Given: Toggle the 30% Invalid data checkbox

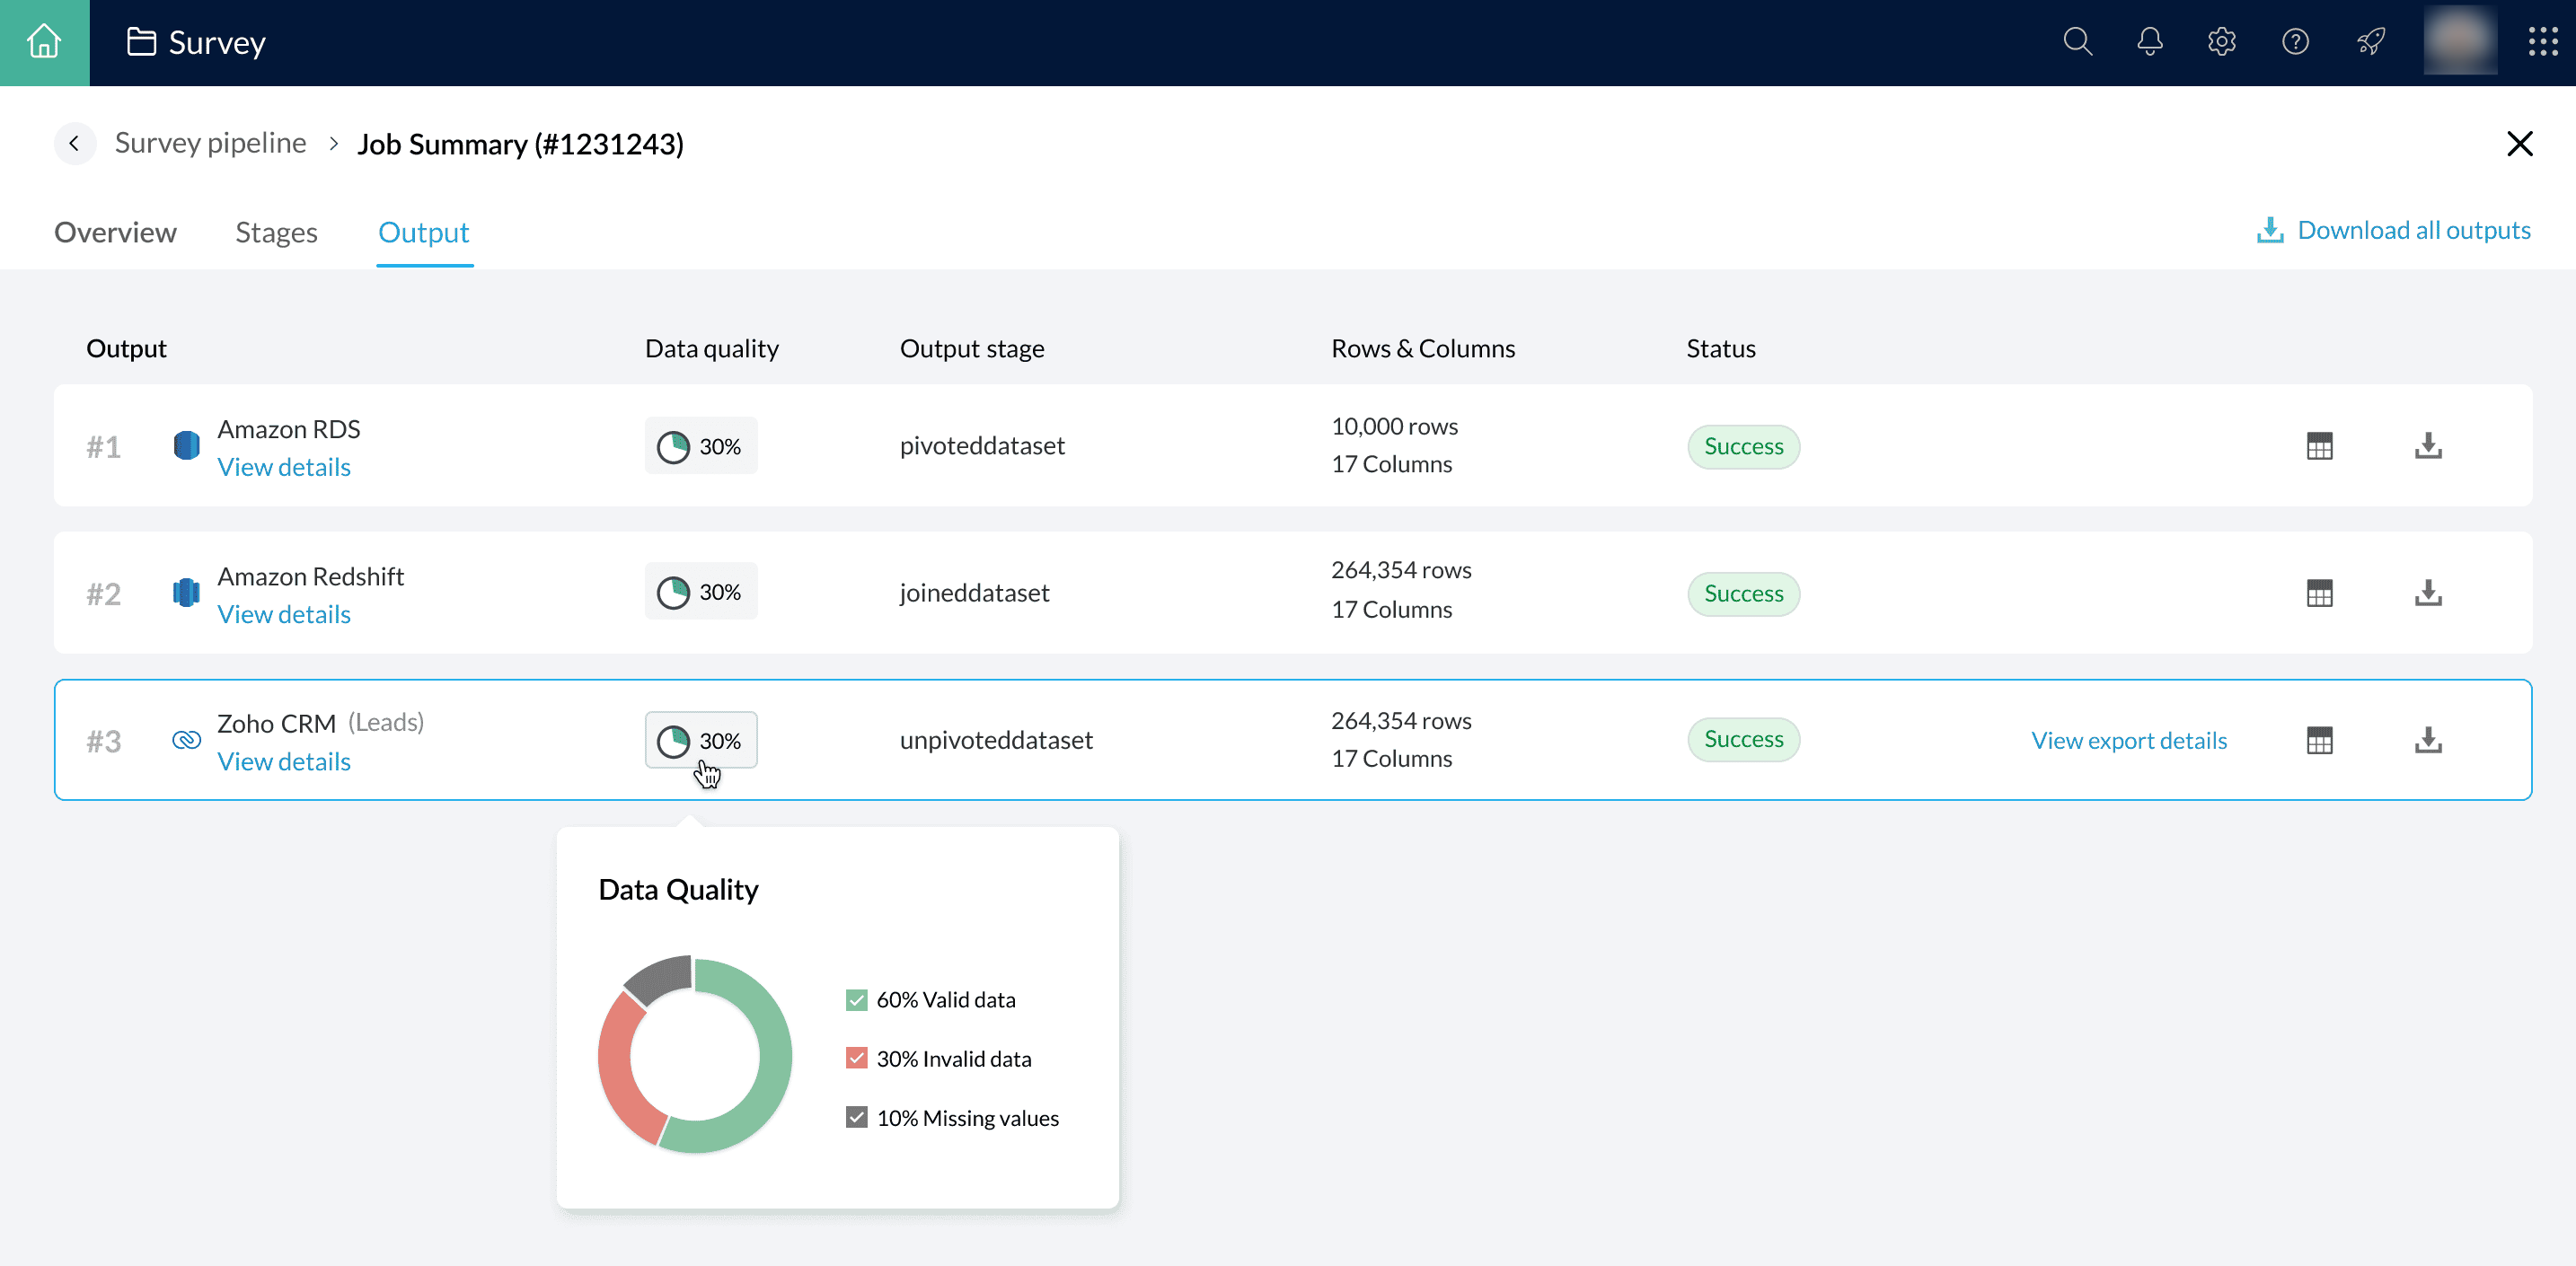Looking at the screenshot, I should pos(856,1058).
